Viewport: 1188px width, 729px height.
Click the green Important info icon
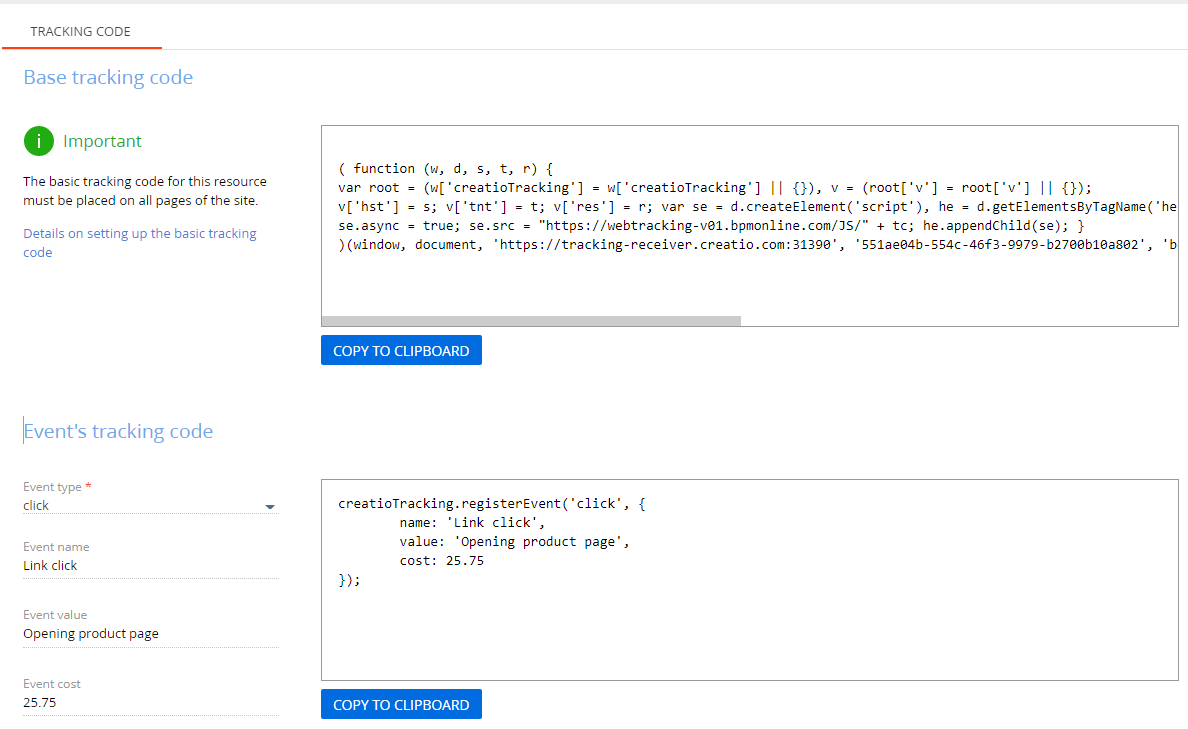39,141
